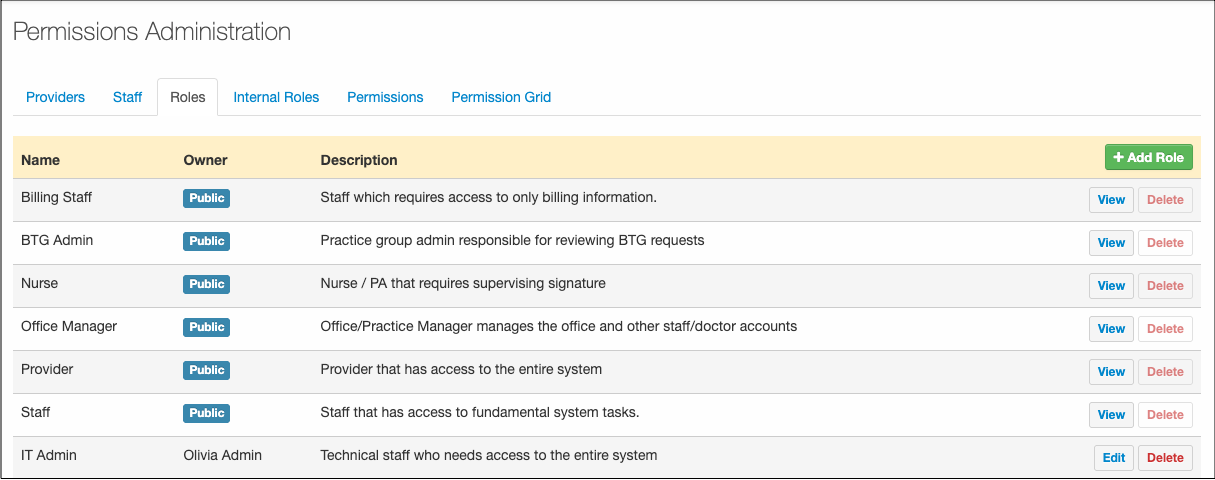Click the Public badge for Nurse
The height and width of the screenshot is (480, 1215).
206,284
